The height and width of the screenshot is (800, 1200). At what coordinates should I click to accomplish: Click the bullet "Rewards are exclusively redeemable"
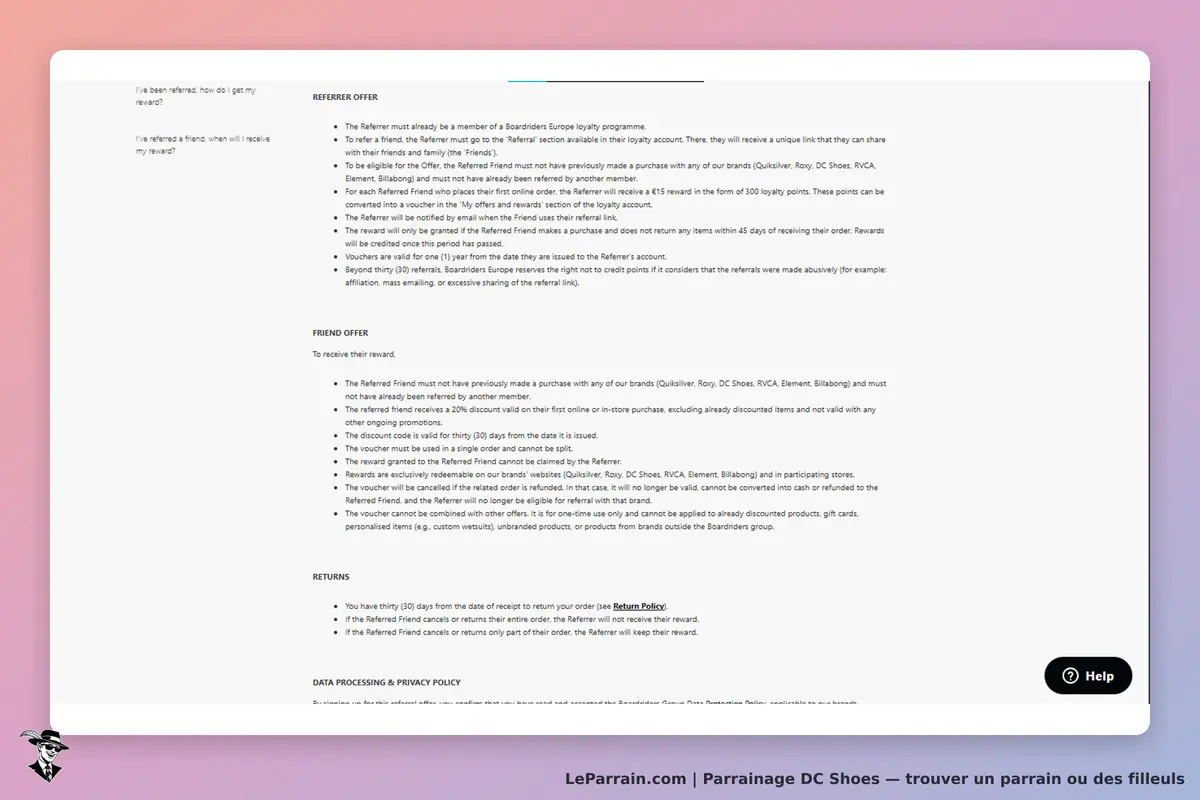tap(600, 474)
